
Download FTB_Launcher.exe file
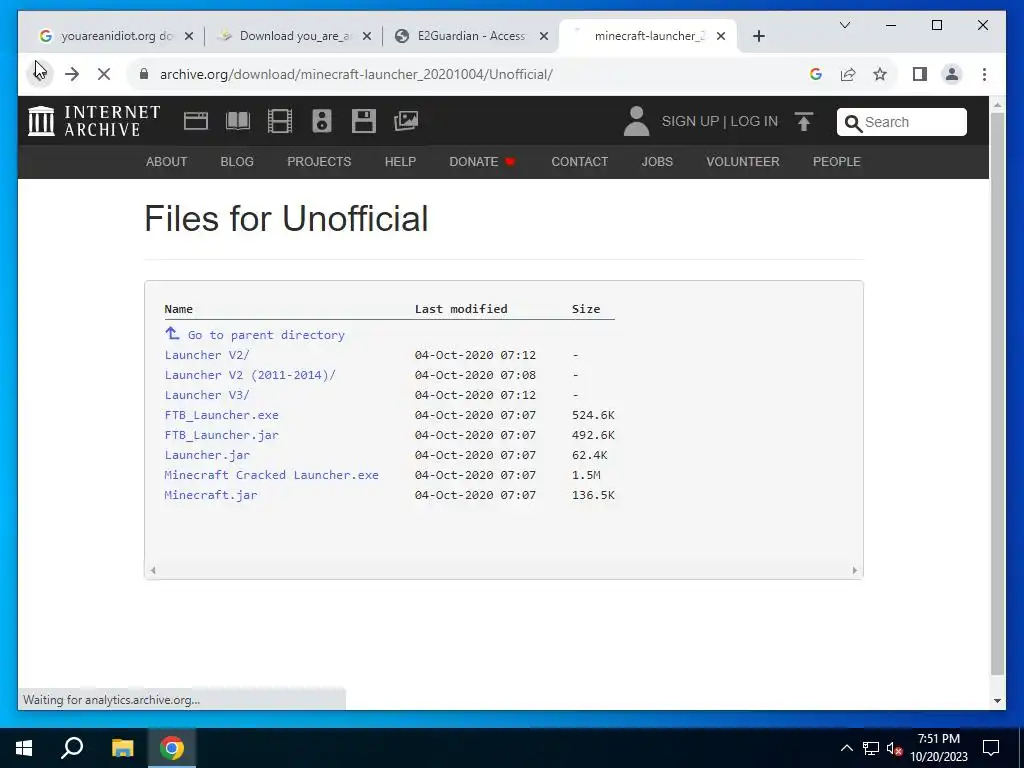(221, 415)
